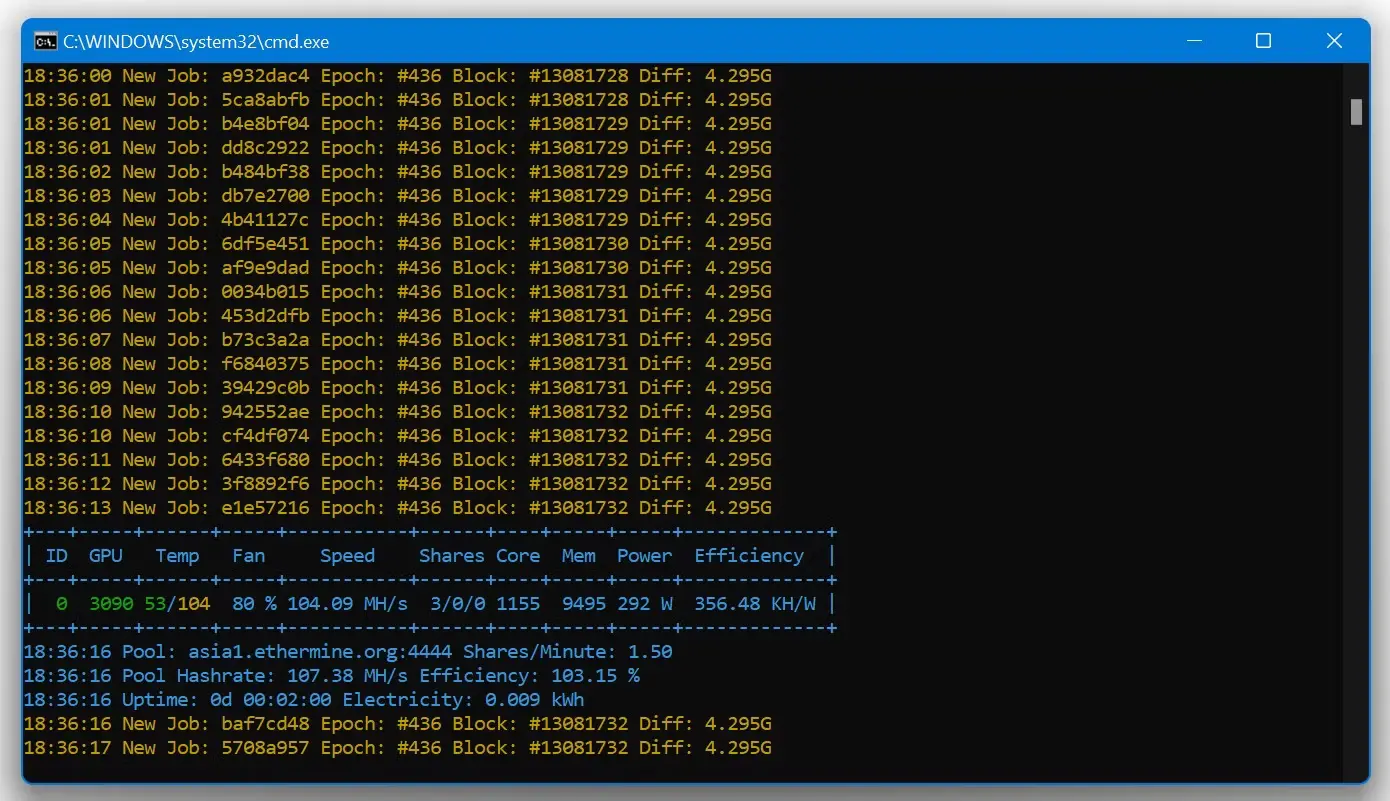
Task: Click the C:\WINDOWS\system32\cmd.exe title text
Action: (x=196, y=42)
